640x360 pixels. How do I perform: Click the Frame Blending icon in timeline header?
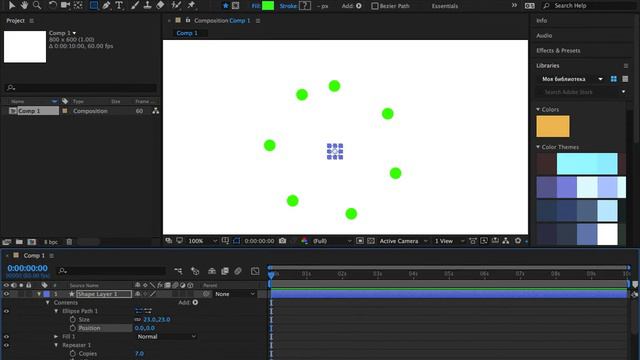(225, 271)
